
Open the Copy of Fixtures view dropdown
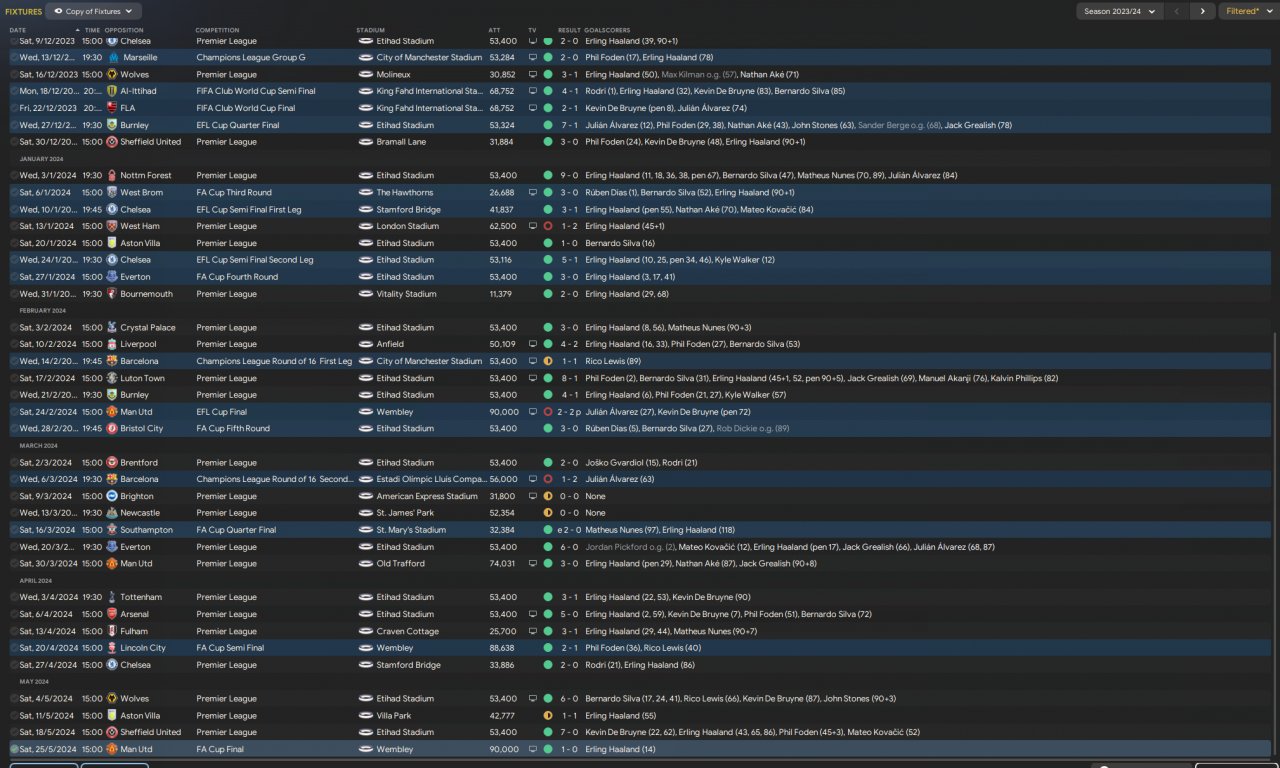pyautogui.click(x=94, y=11)
